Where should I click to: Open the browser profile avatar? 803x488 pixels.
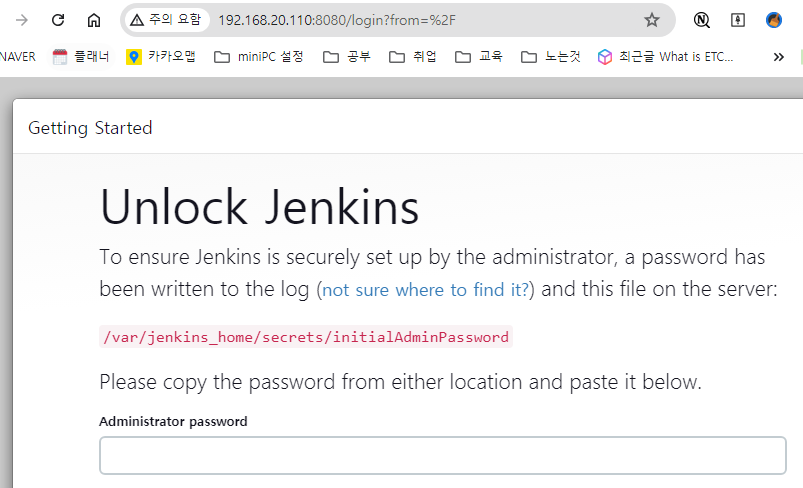[774, 20]
